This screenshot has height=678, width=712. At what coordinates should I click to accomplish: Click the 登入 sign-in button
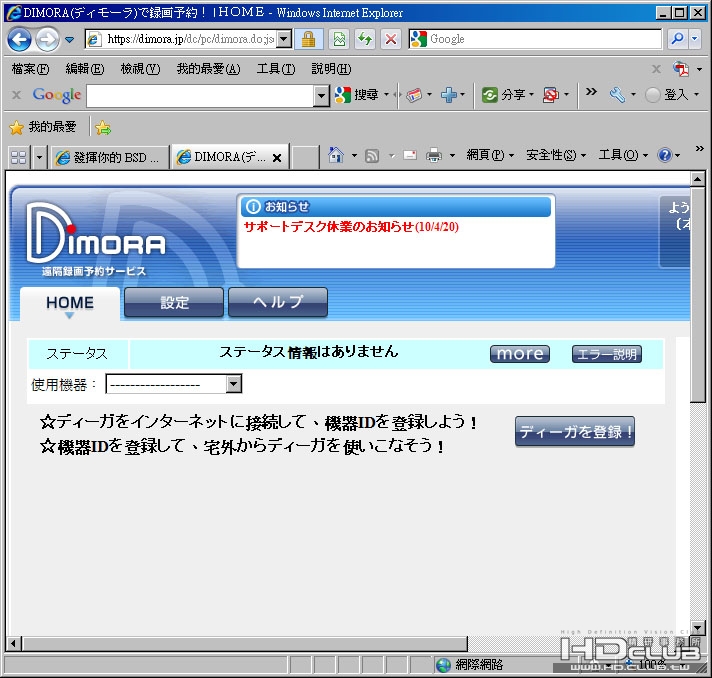tap(668, 94)
